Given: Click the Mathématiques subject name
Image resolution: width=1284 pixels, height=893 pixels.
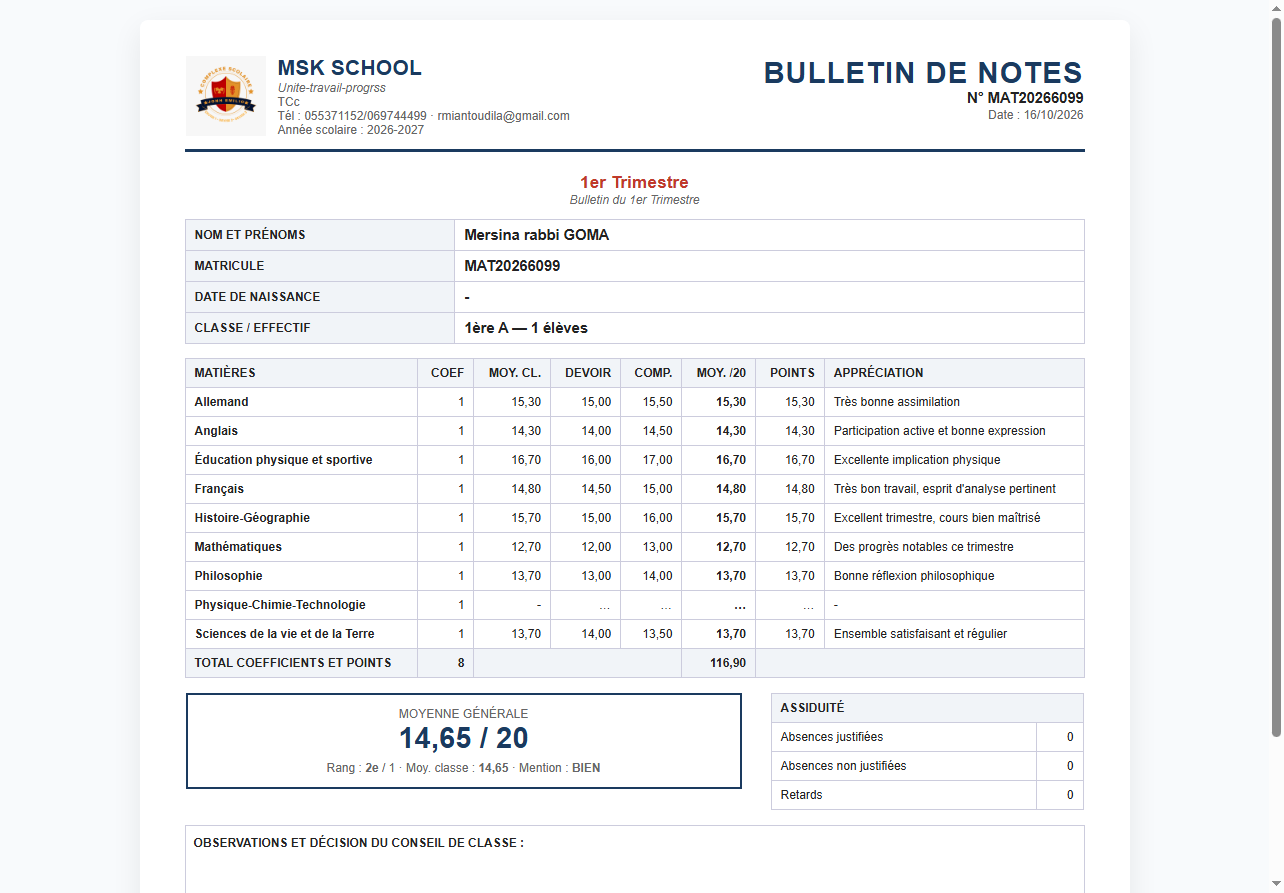Looking at the screenshot, I should coord(238,547).
